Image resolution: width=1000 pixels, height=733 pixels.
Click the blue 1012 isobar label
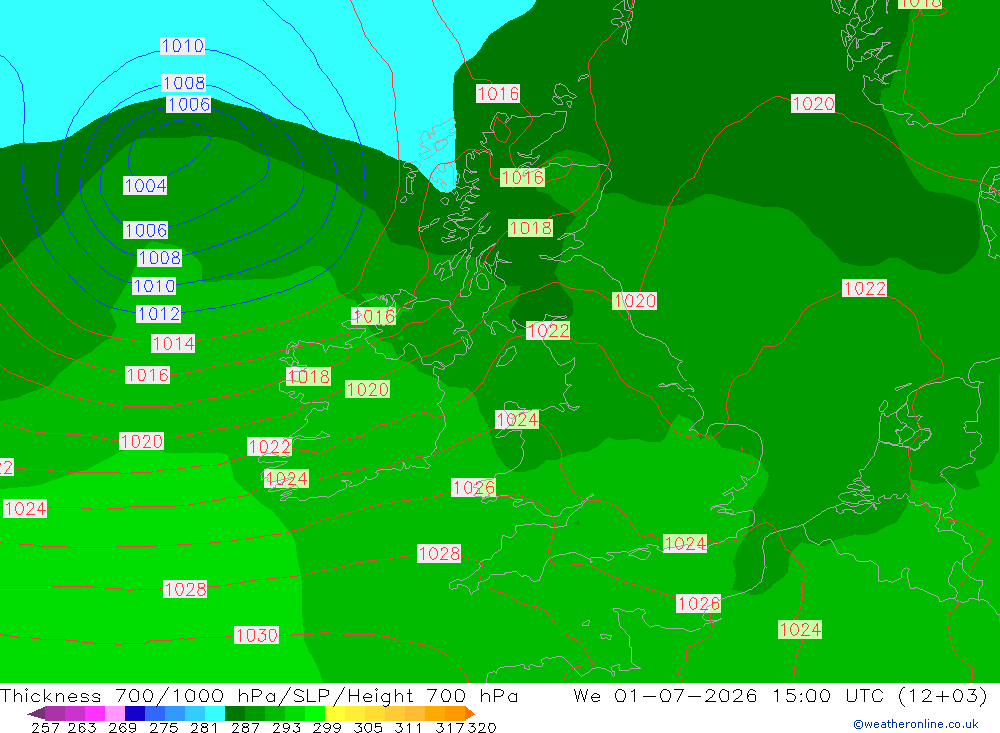point(159,314)
